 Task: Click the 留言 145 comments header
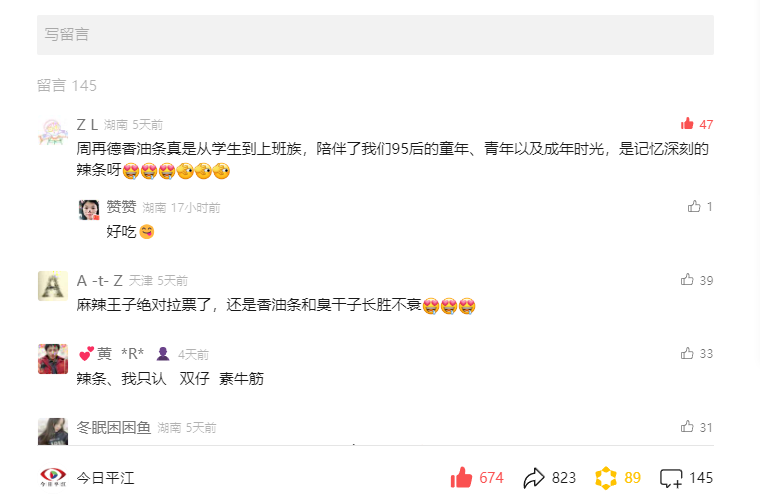(67, 85)
